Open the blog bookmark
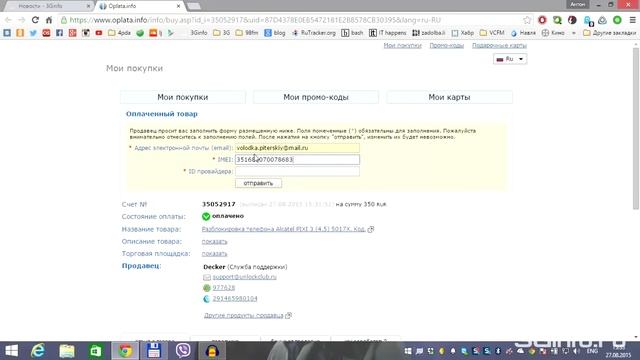640x360 pixels. (275, 33)
